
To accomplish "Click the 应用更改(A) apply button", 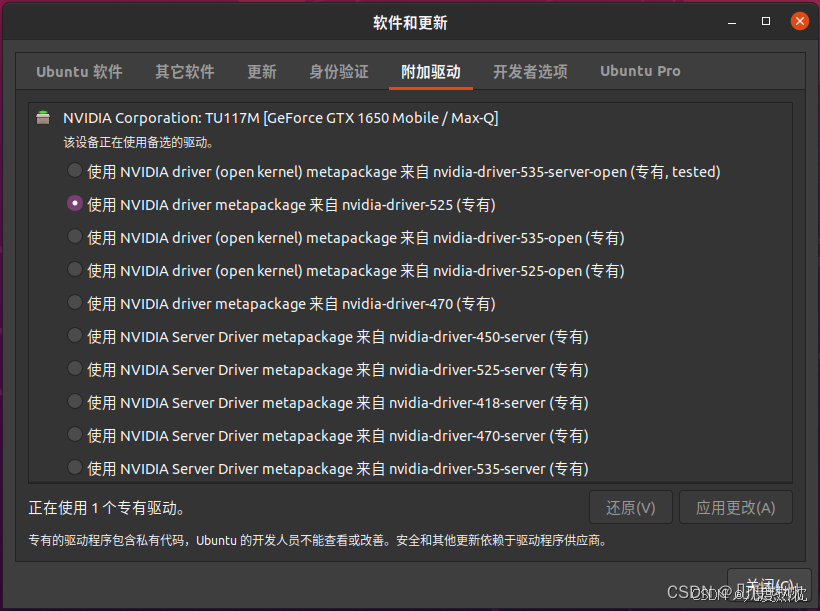I will coord(736,507).
